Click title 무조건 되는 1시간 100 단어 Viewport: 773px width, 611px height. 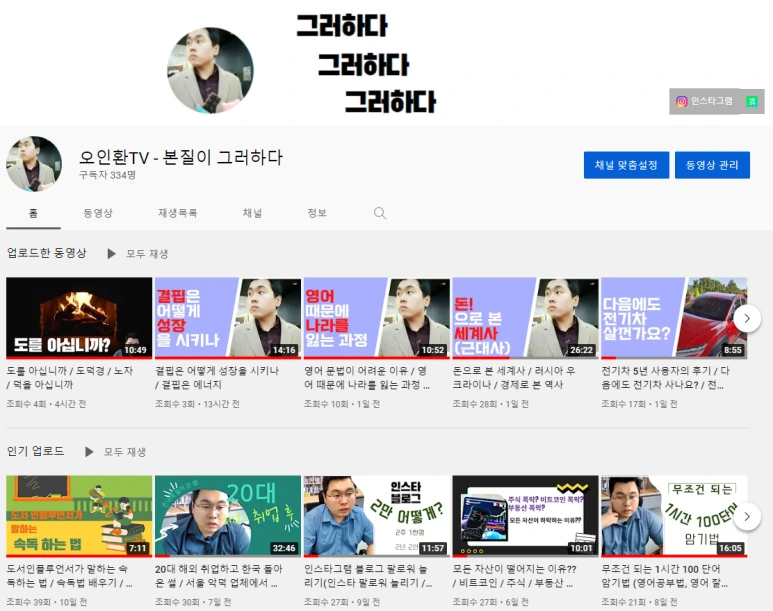click(664, 575)
